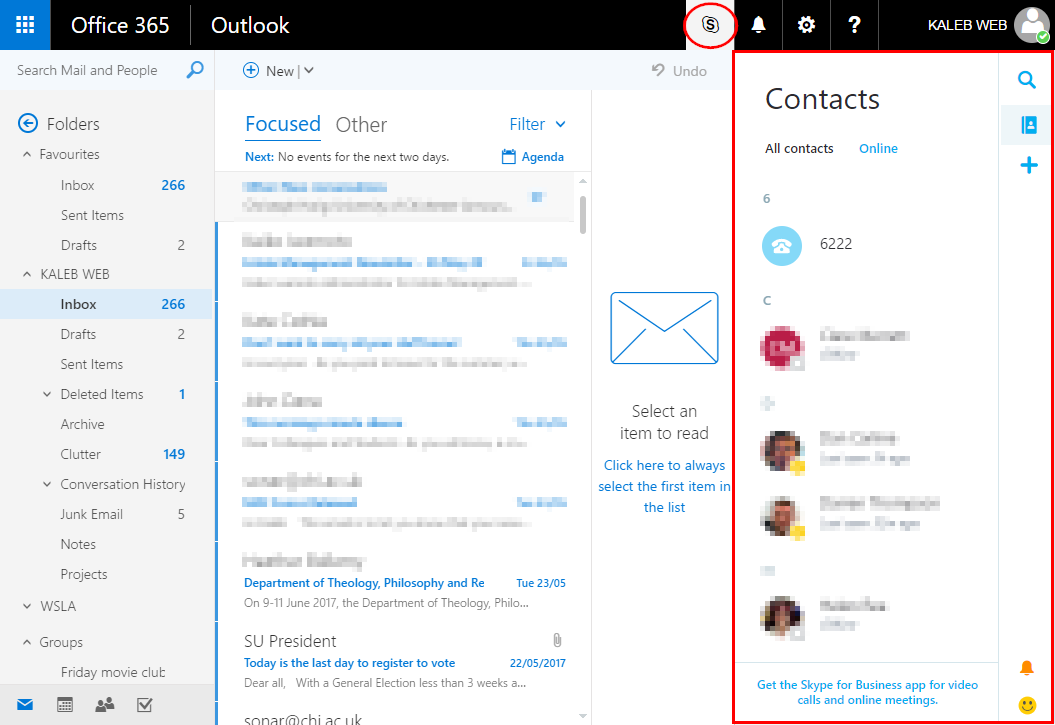Click the message list scrollbar thumb
1055x725 pixels.
point(583,215)
